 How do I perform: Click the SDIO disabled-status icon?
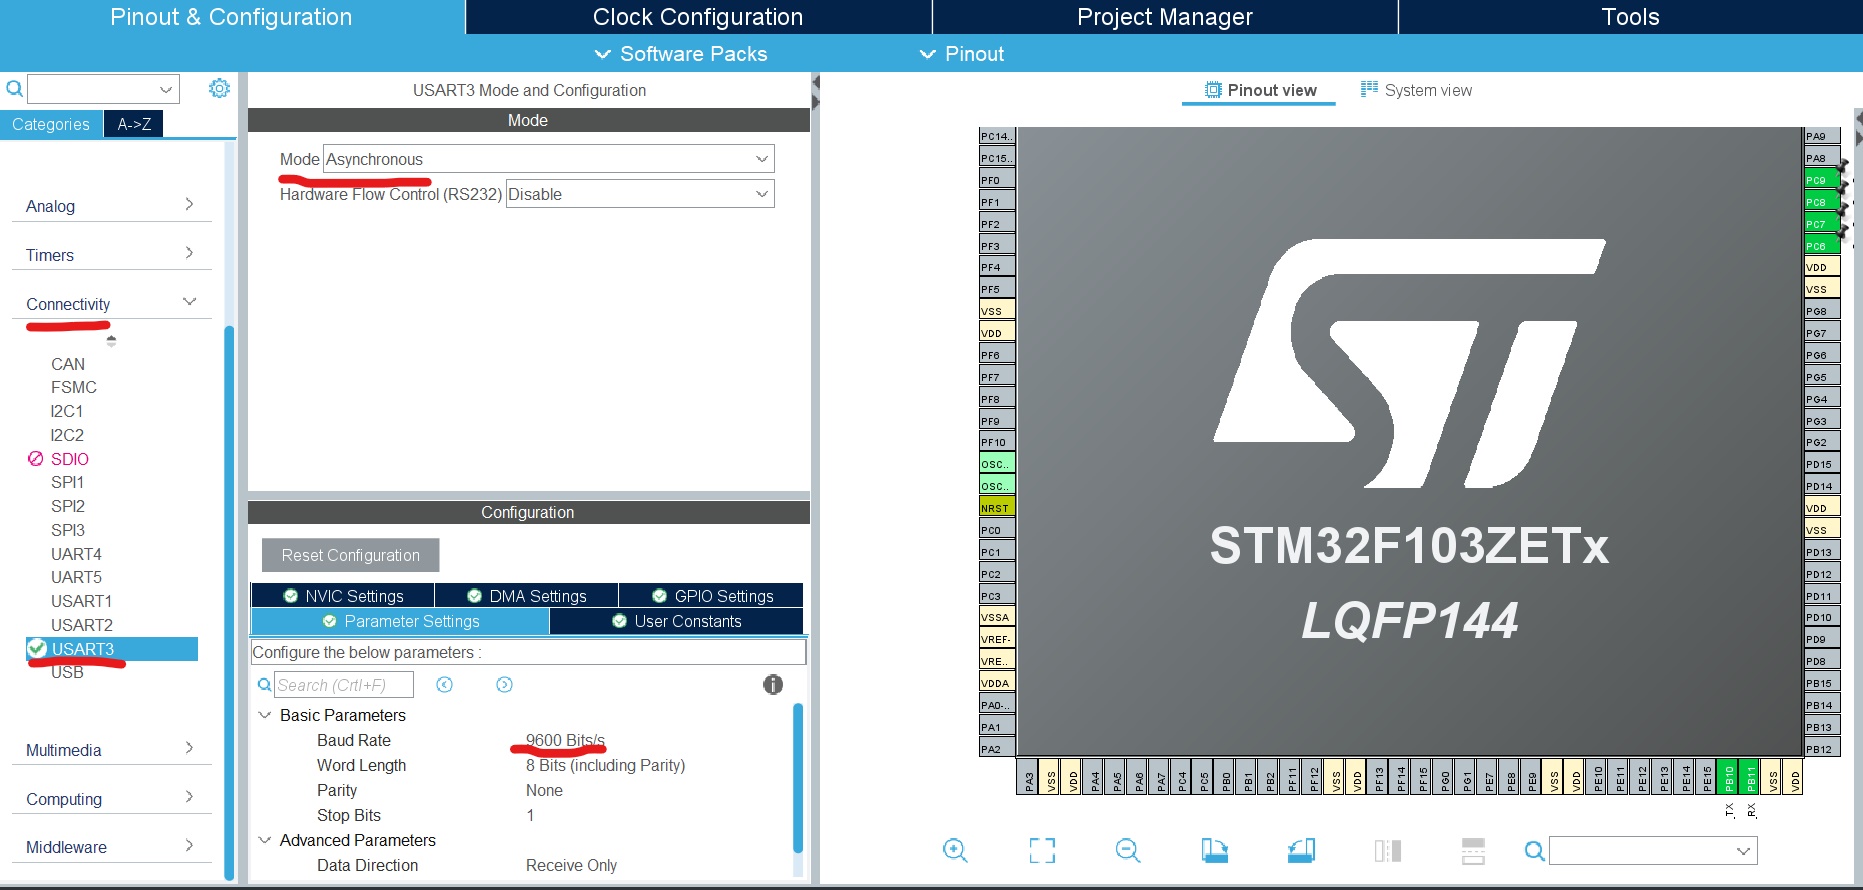[35, 458]
